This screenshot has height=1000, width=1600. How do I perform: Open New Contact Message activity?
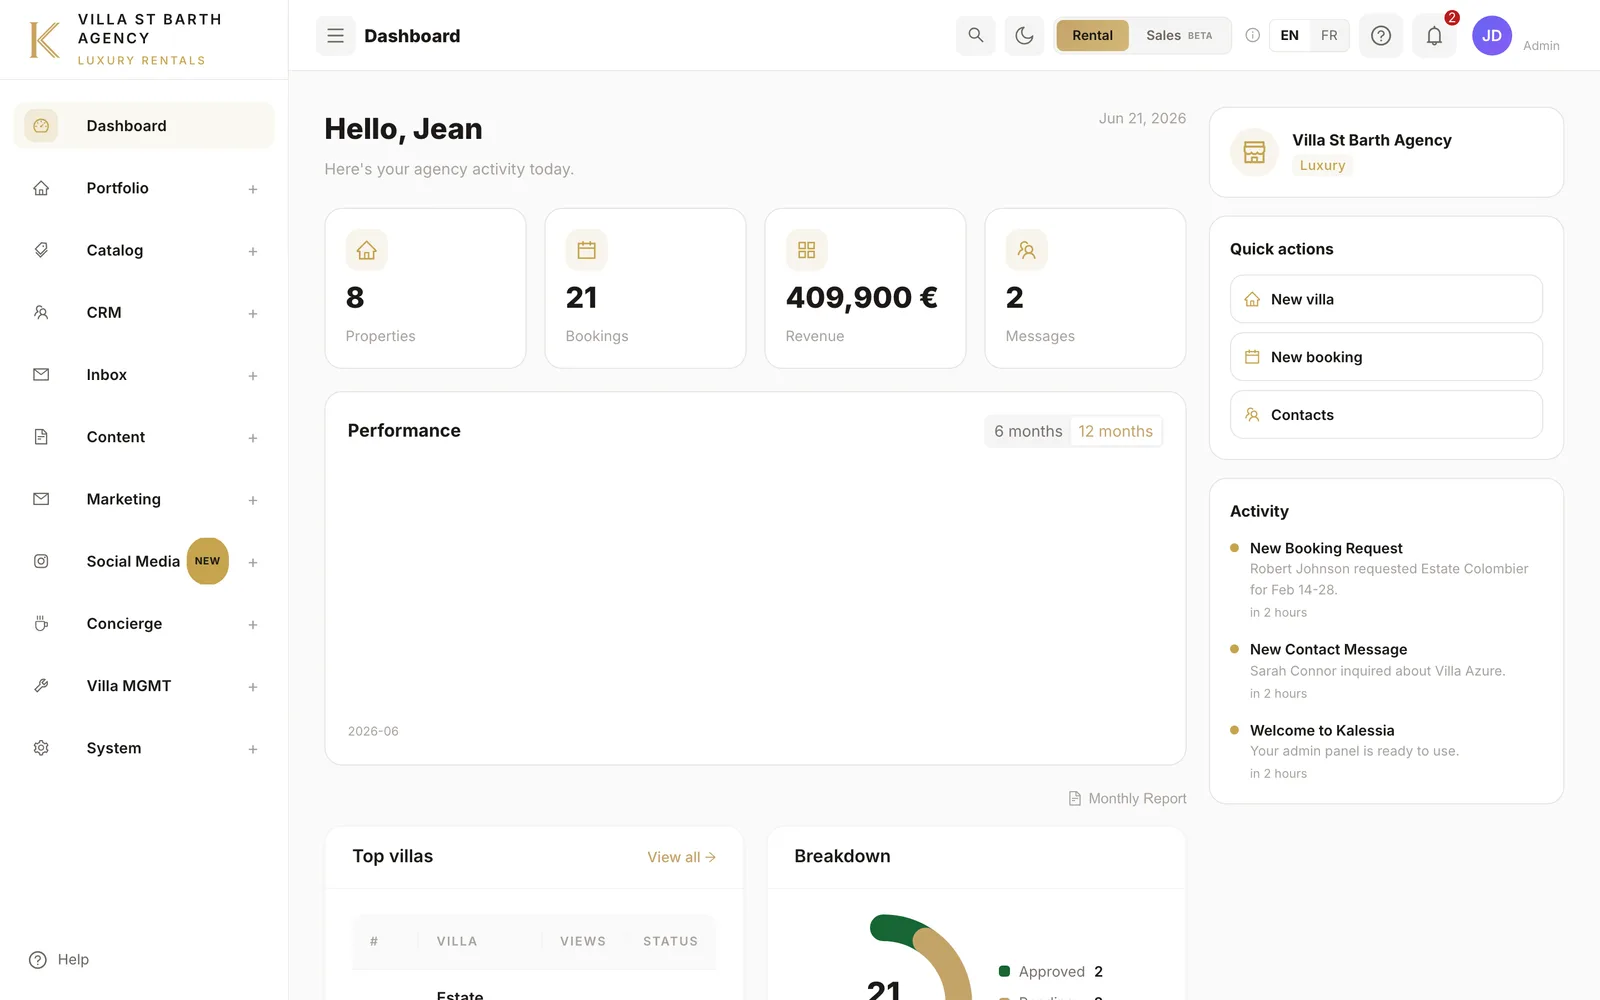[1386, 671]
